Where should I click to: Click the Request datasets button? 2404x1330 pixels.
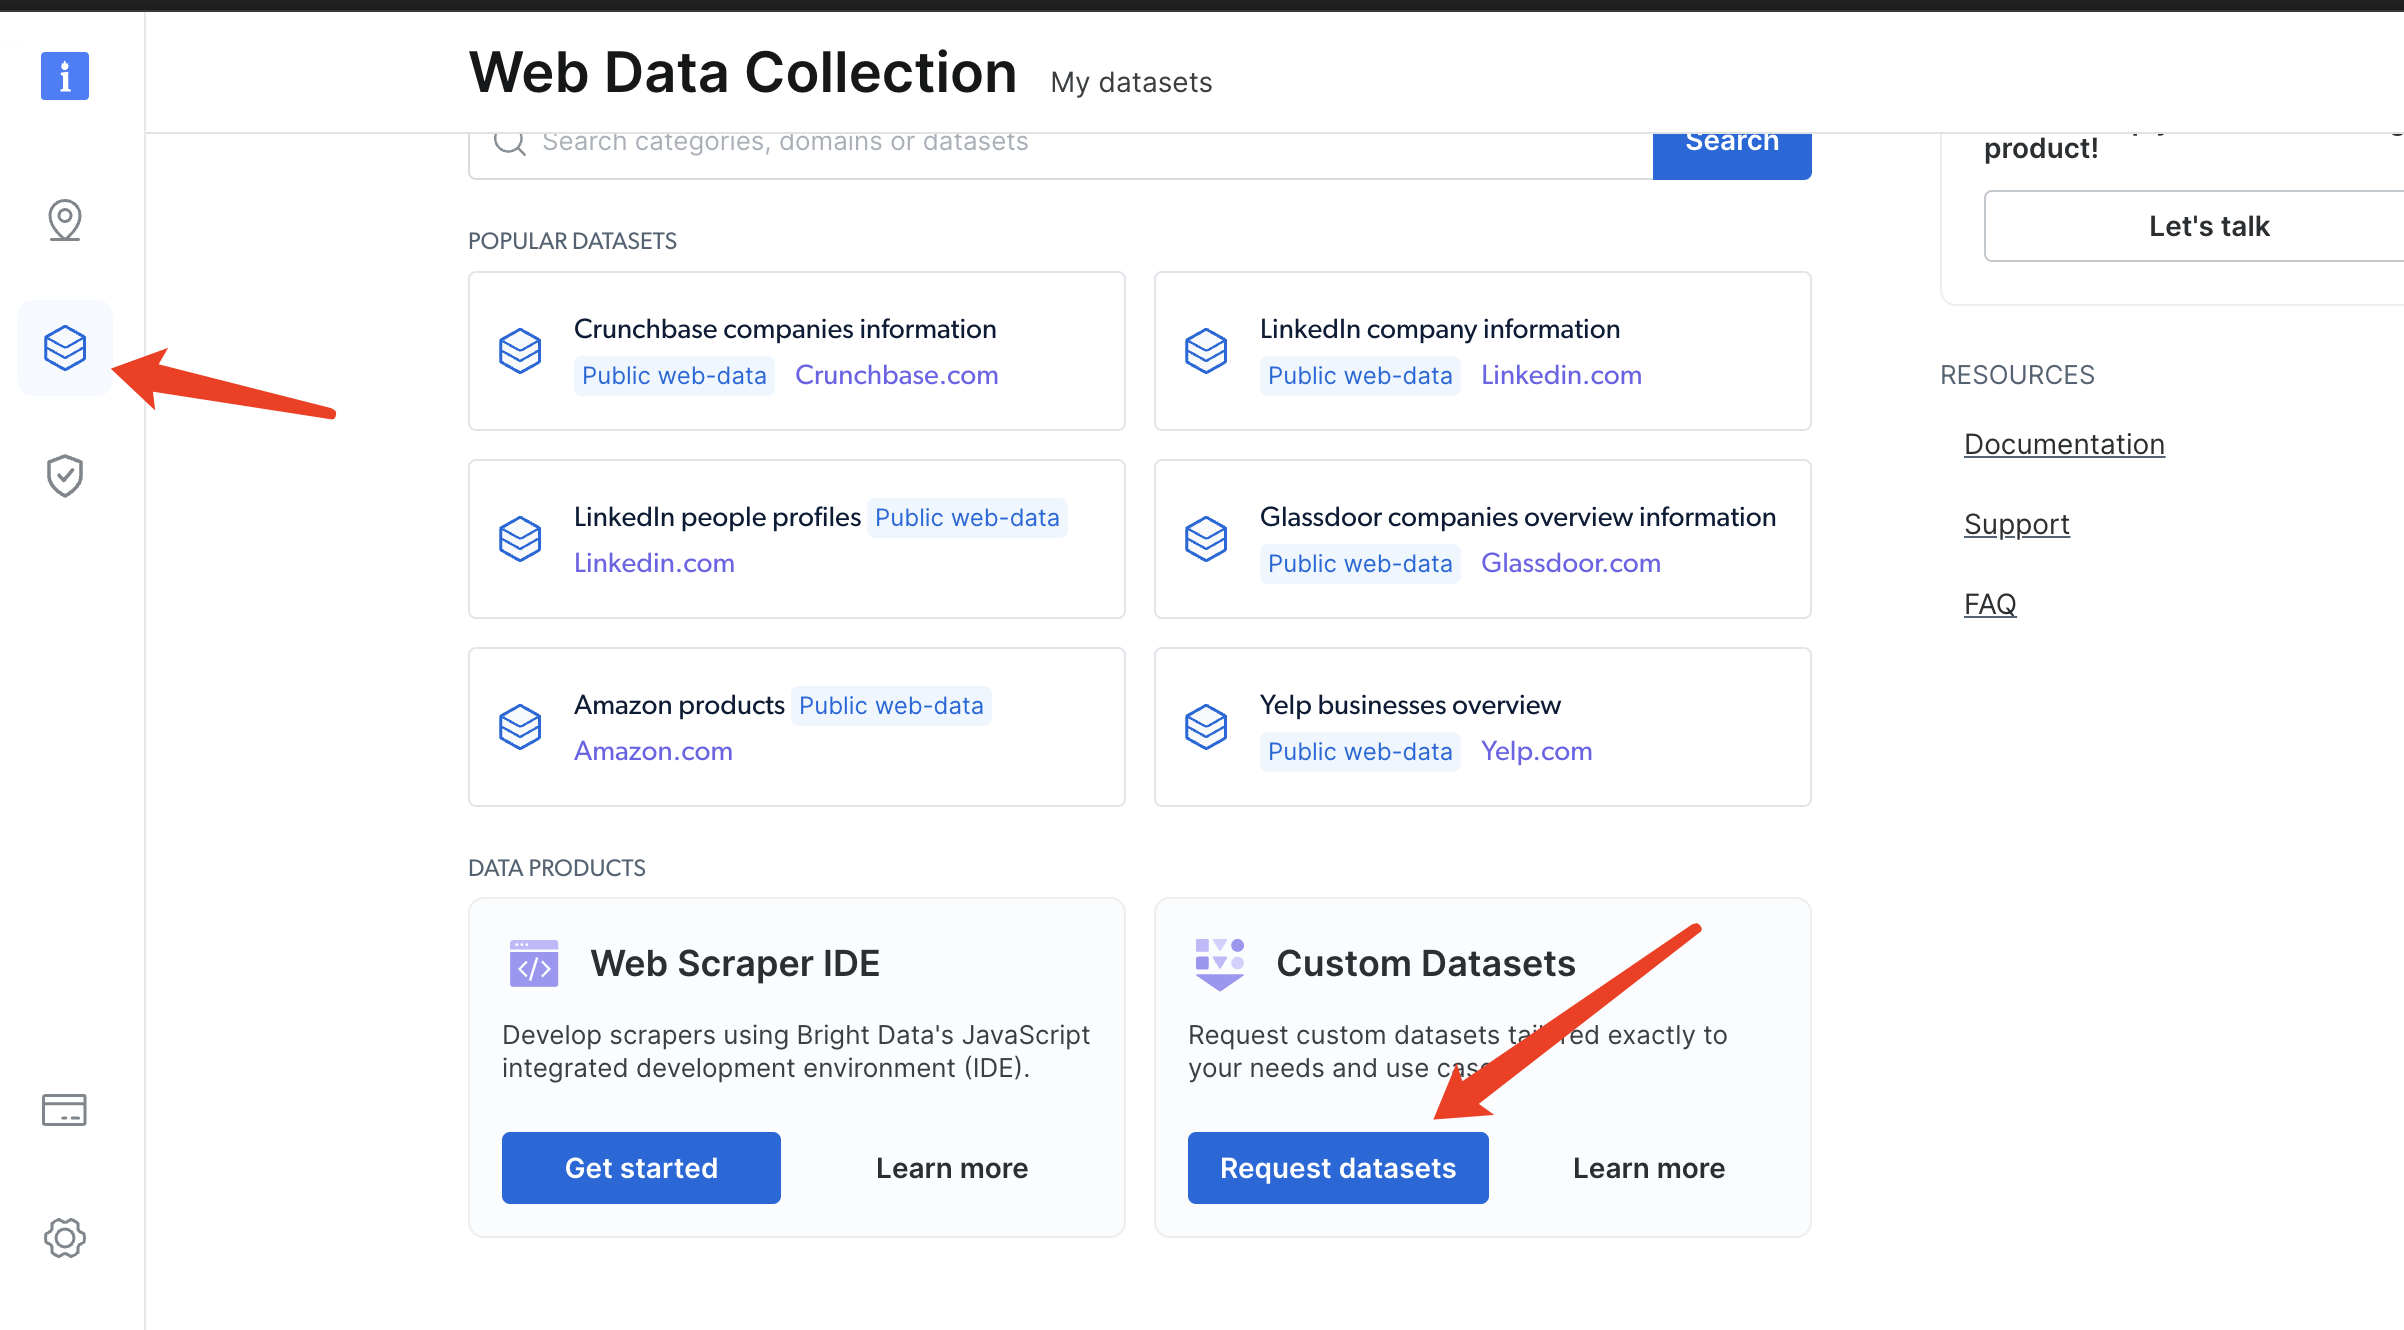(1338, 1168)
